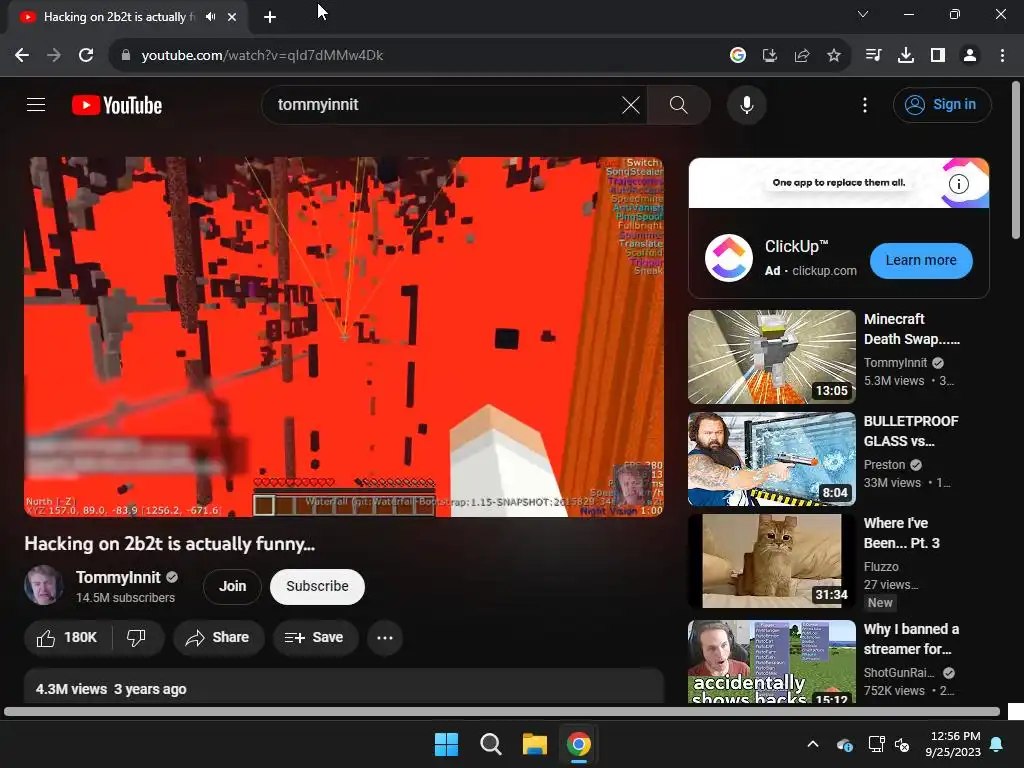Open TommyInnit channel name link
Screen dimensions: 1024x768
pos(118,577)
